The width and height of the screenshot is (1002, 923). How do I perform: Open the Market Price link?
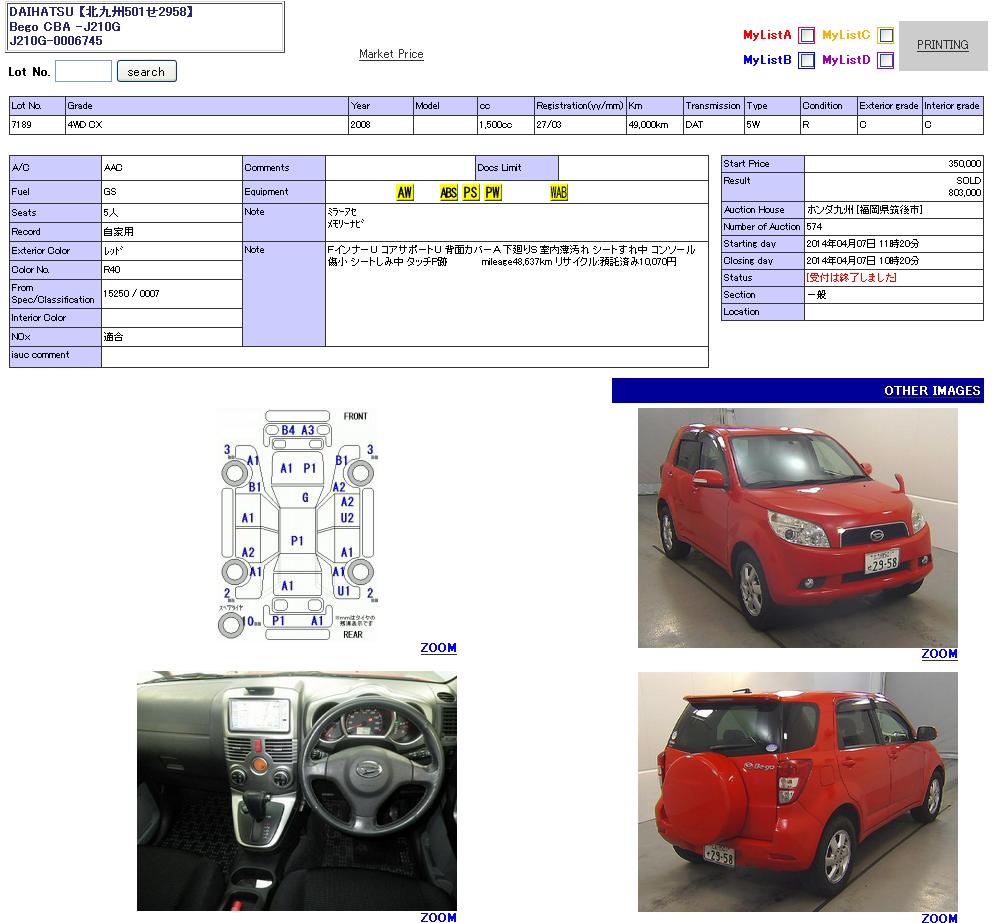pyautogui.click(x=391, y=54)
